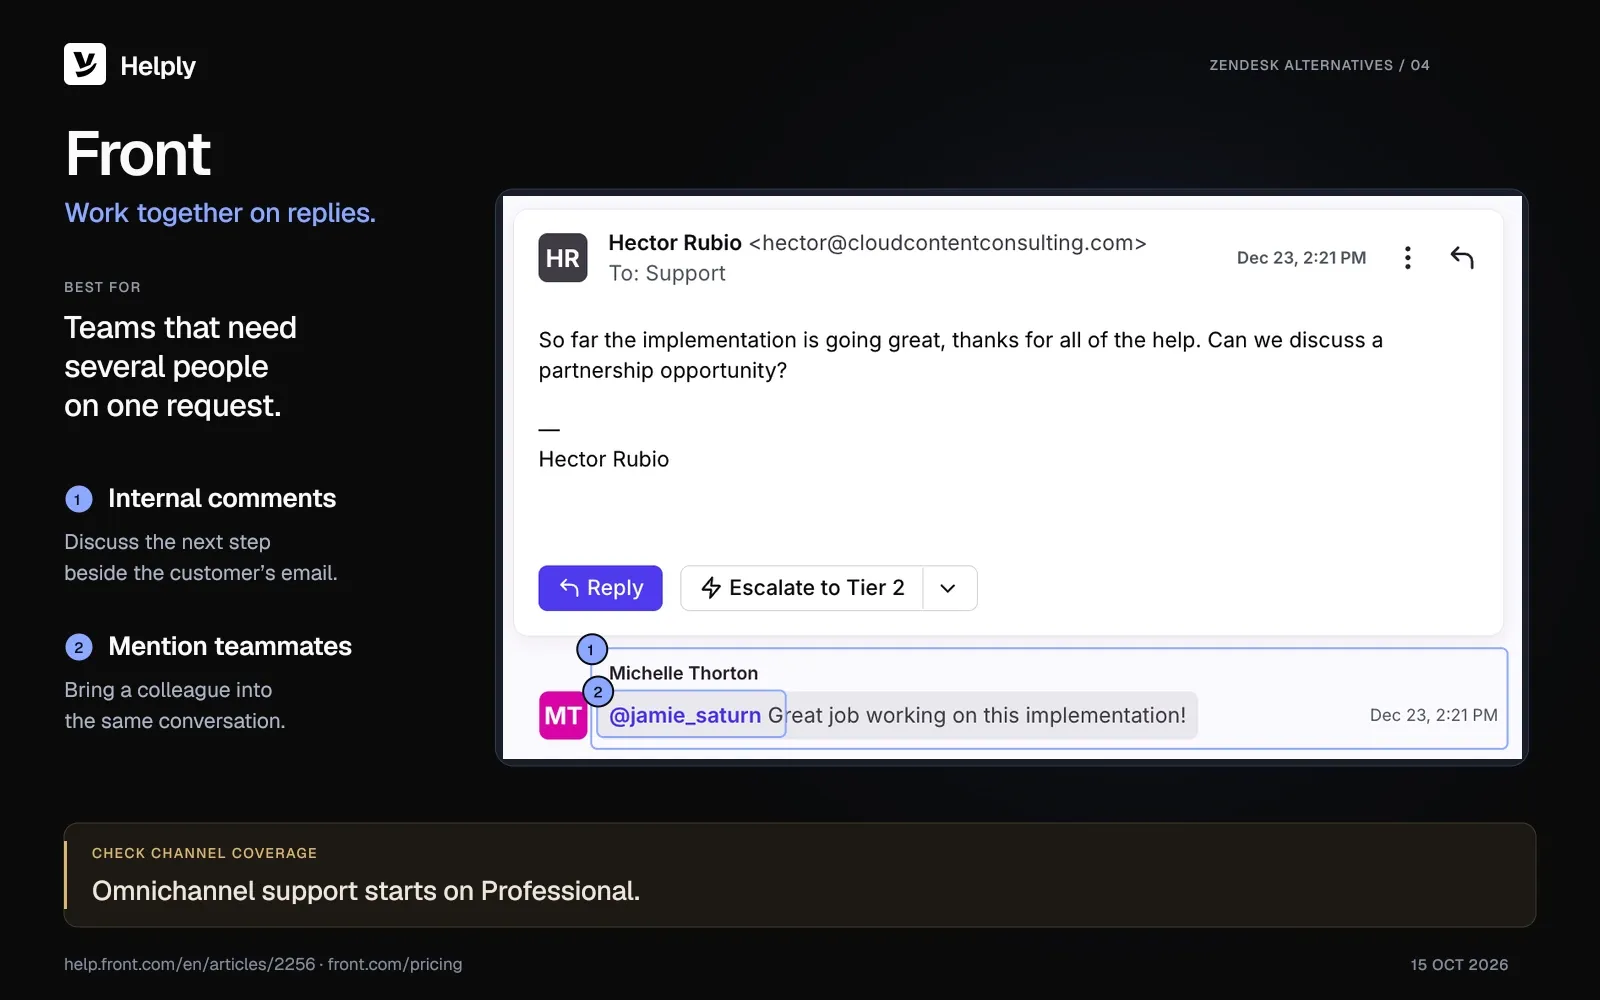Viewport: 1600px width, 1000px height.
Task: Click the name Michelle Thorton
Action: tap(684, 673)
